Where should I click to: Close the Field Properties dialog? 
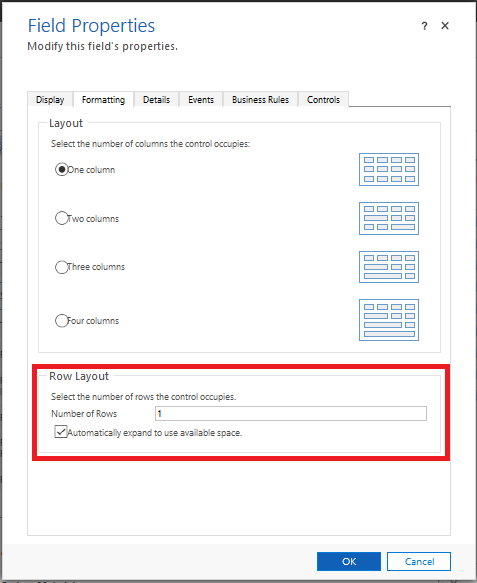point(445,26)
